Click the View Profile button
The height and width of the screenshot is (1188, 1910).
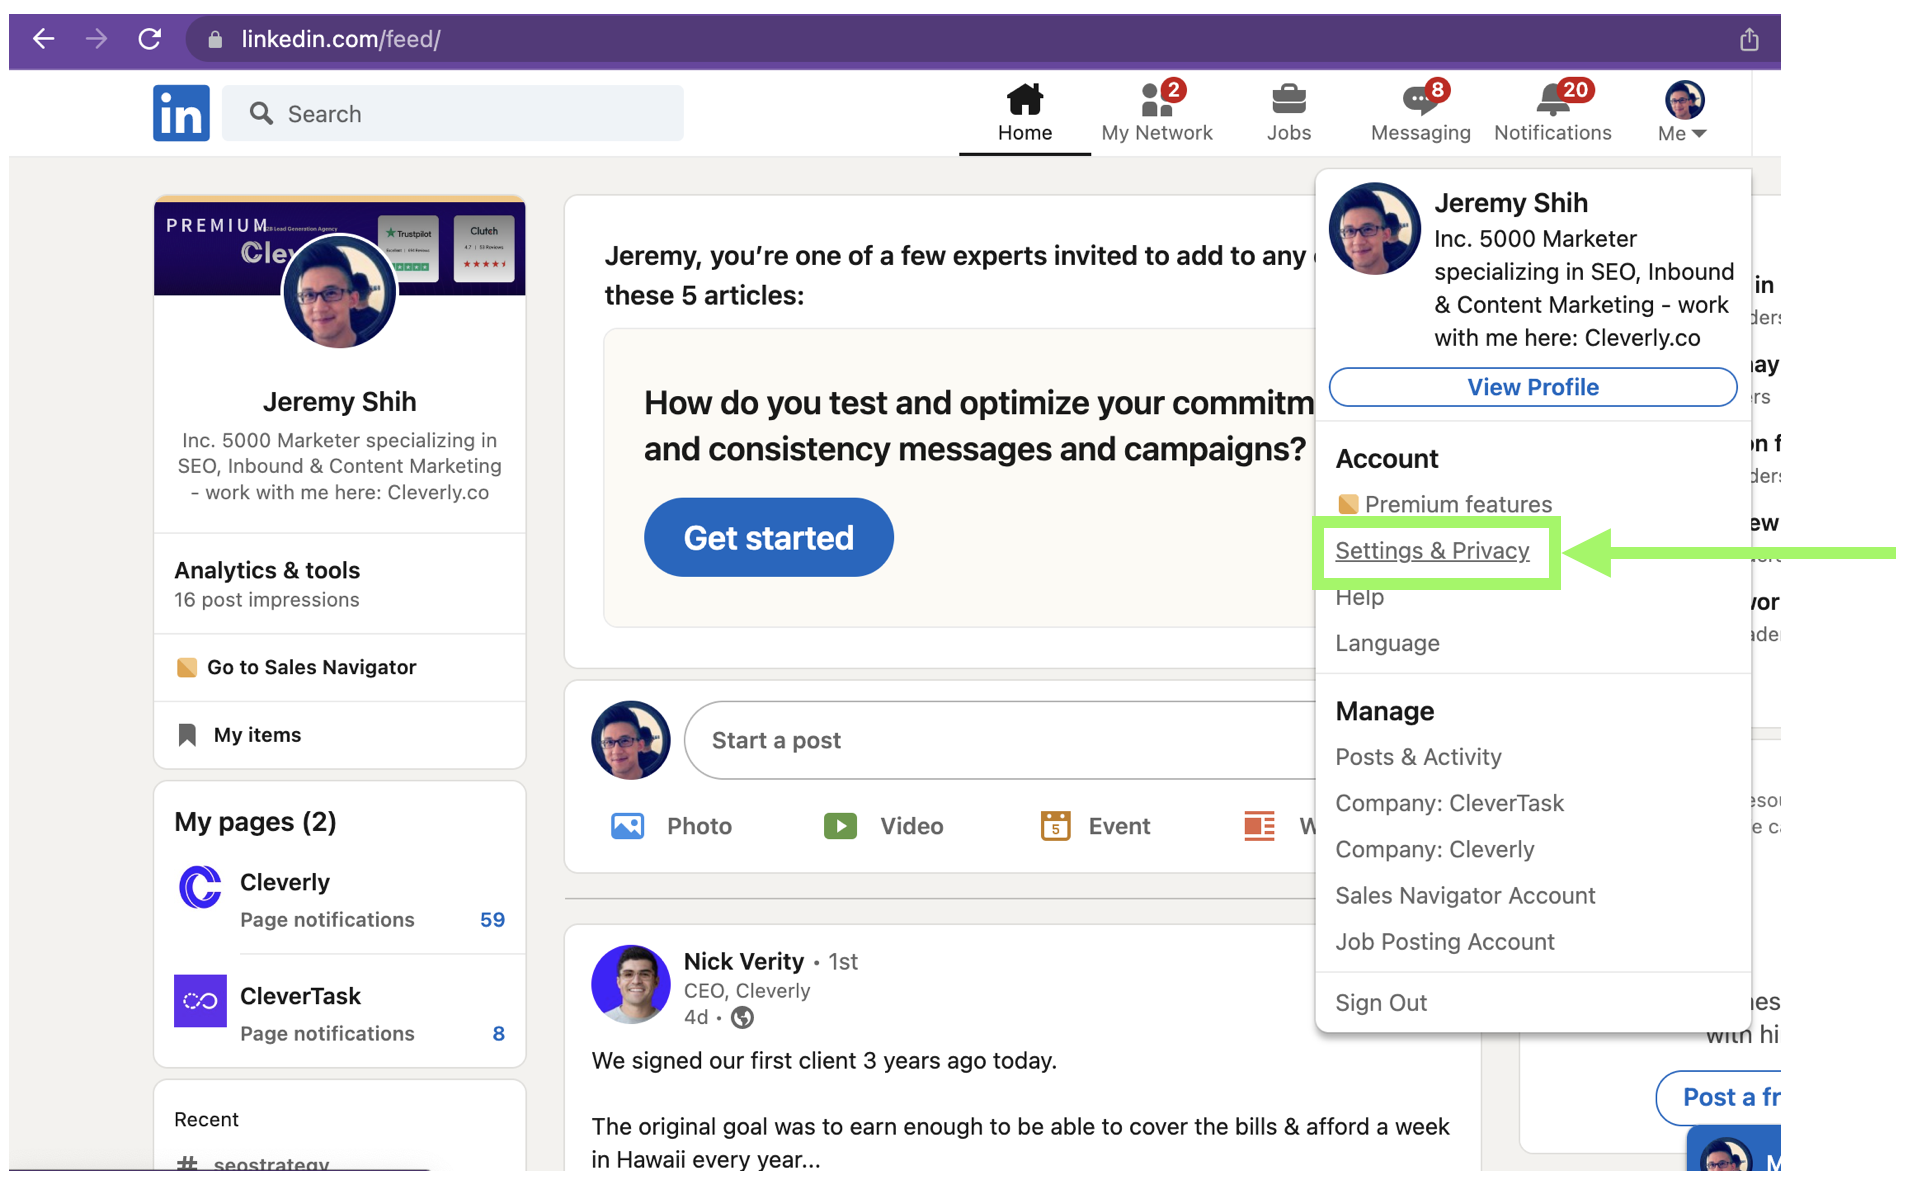click(x=1532, y=387)
